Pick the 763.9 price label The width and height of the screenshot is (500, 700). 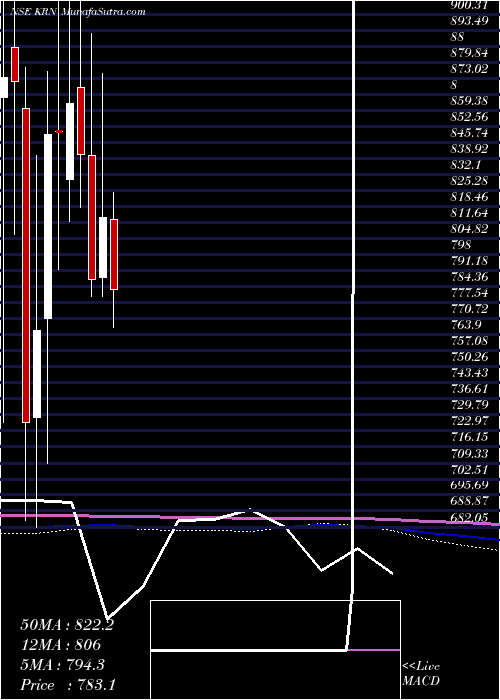coord(466,325)
